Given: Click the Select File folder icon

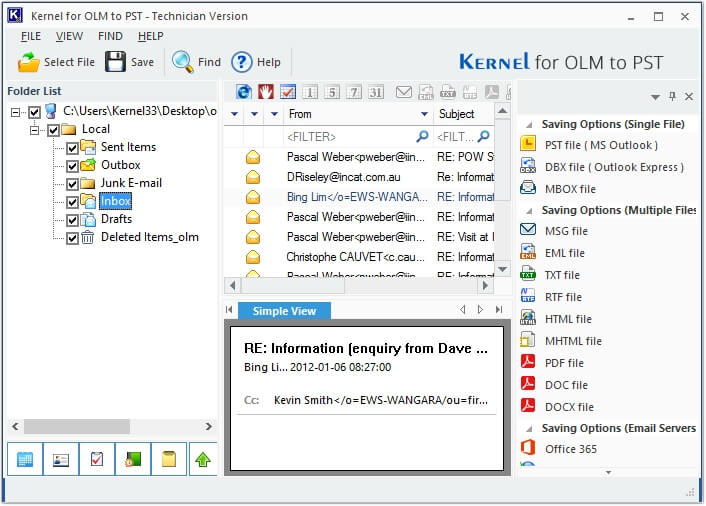Looking at the screenshot, I should pos(29,62).
